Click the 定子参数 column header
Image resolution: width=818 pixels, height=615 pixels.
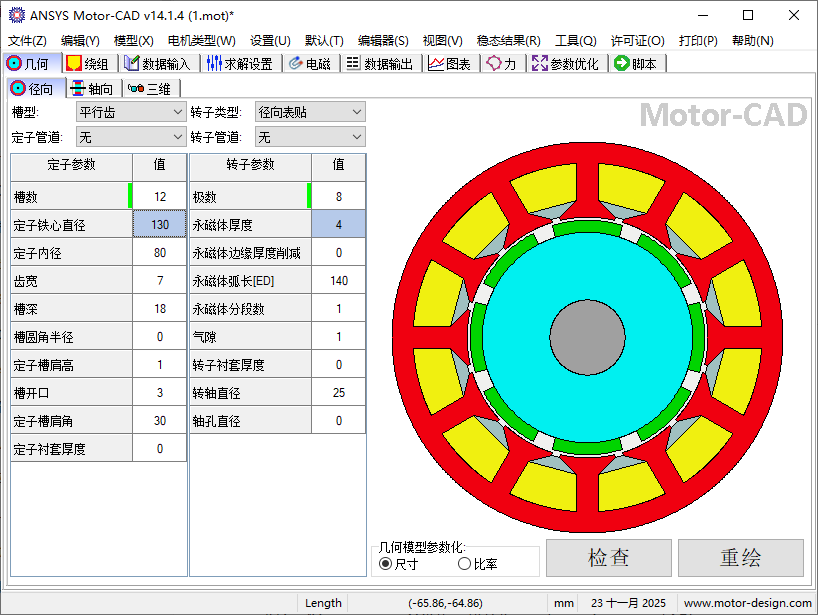click(x=71, y=165)
